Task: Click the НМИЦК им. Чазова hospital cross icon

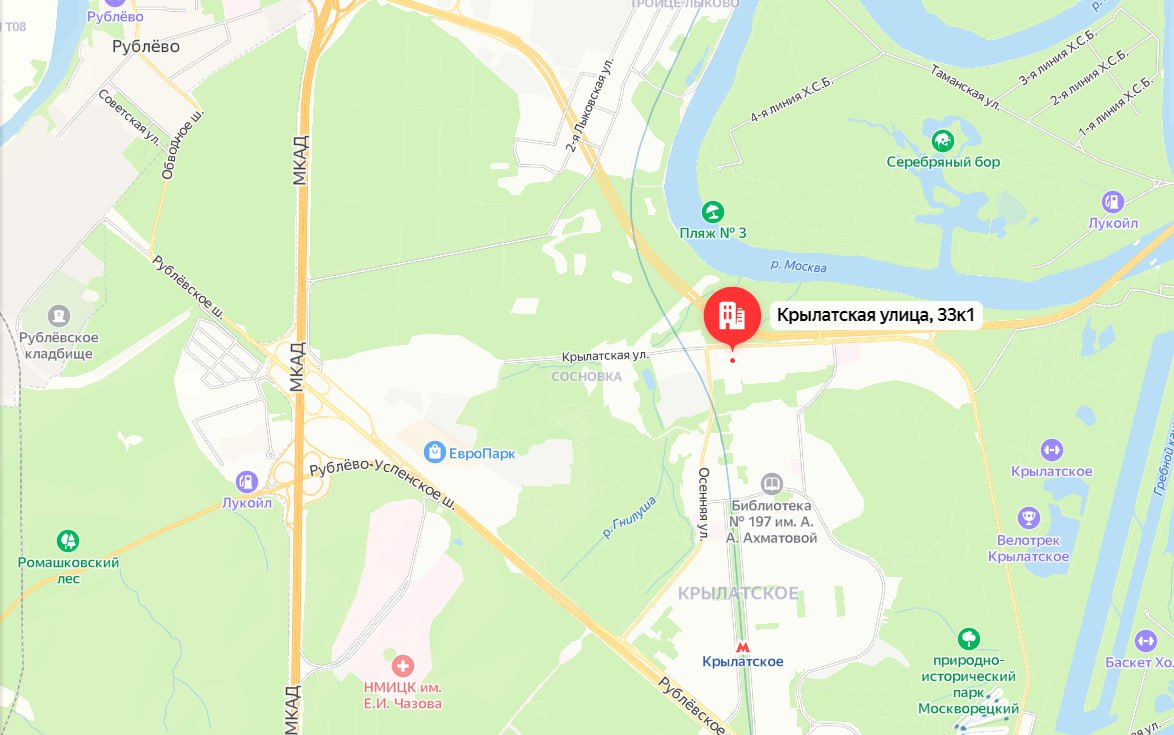Action: tap(403, 665)
